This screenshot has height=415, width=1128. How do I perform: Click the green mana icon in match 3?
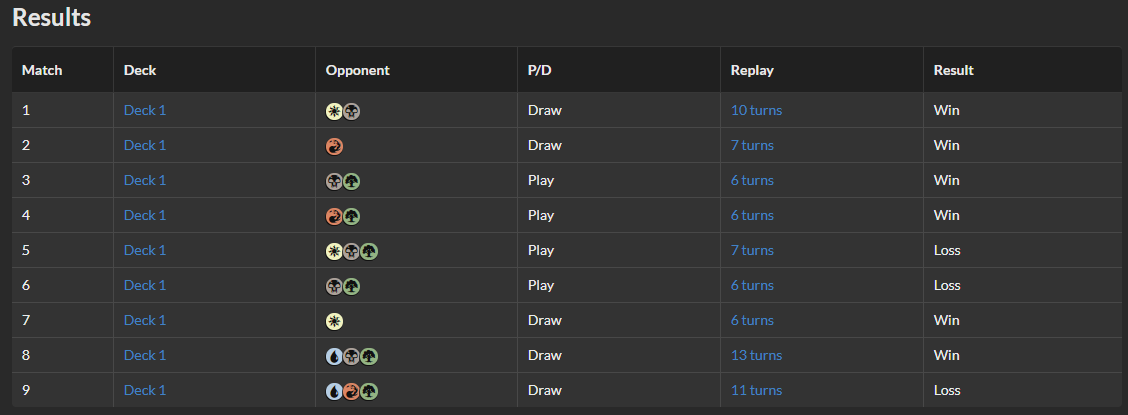click(x=351, y=181)
